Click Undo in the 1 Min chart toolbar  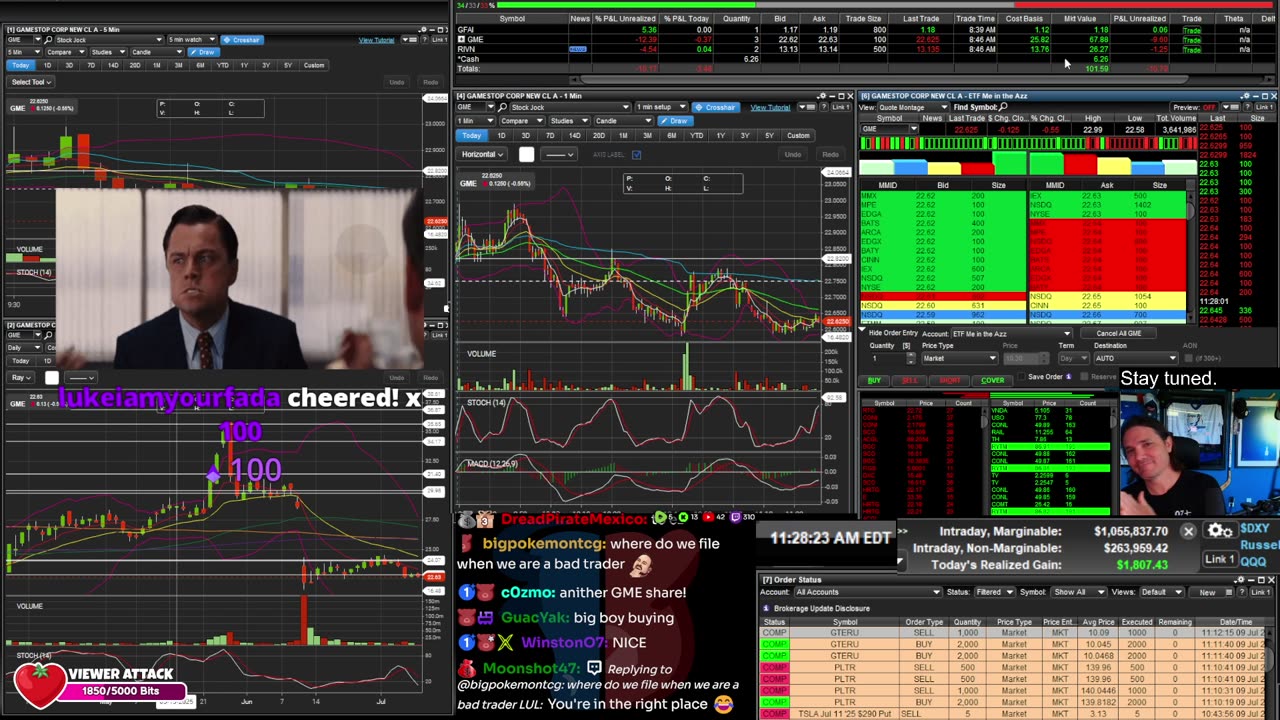pyautogui.click(x=792, y=154)
